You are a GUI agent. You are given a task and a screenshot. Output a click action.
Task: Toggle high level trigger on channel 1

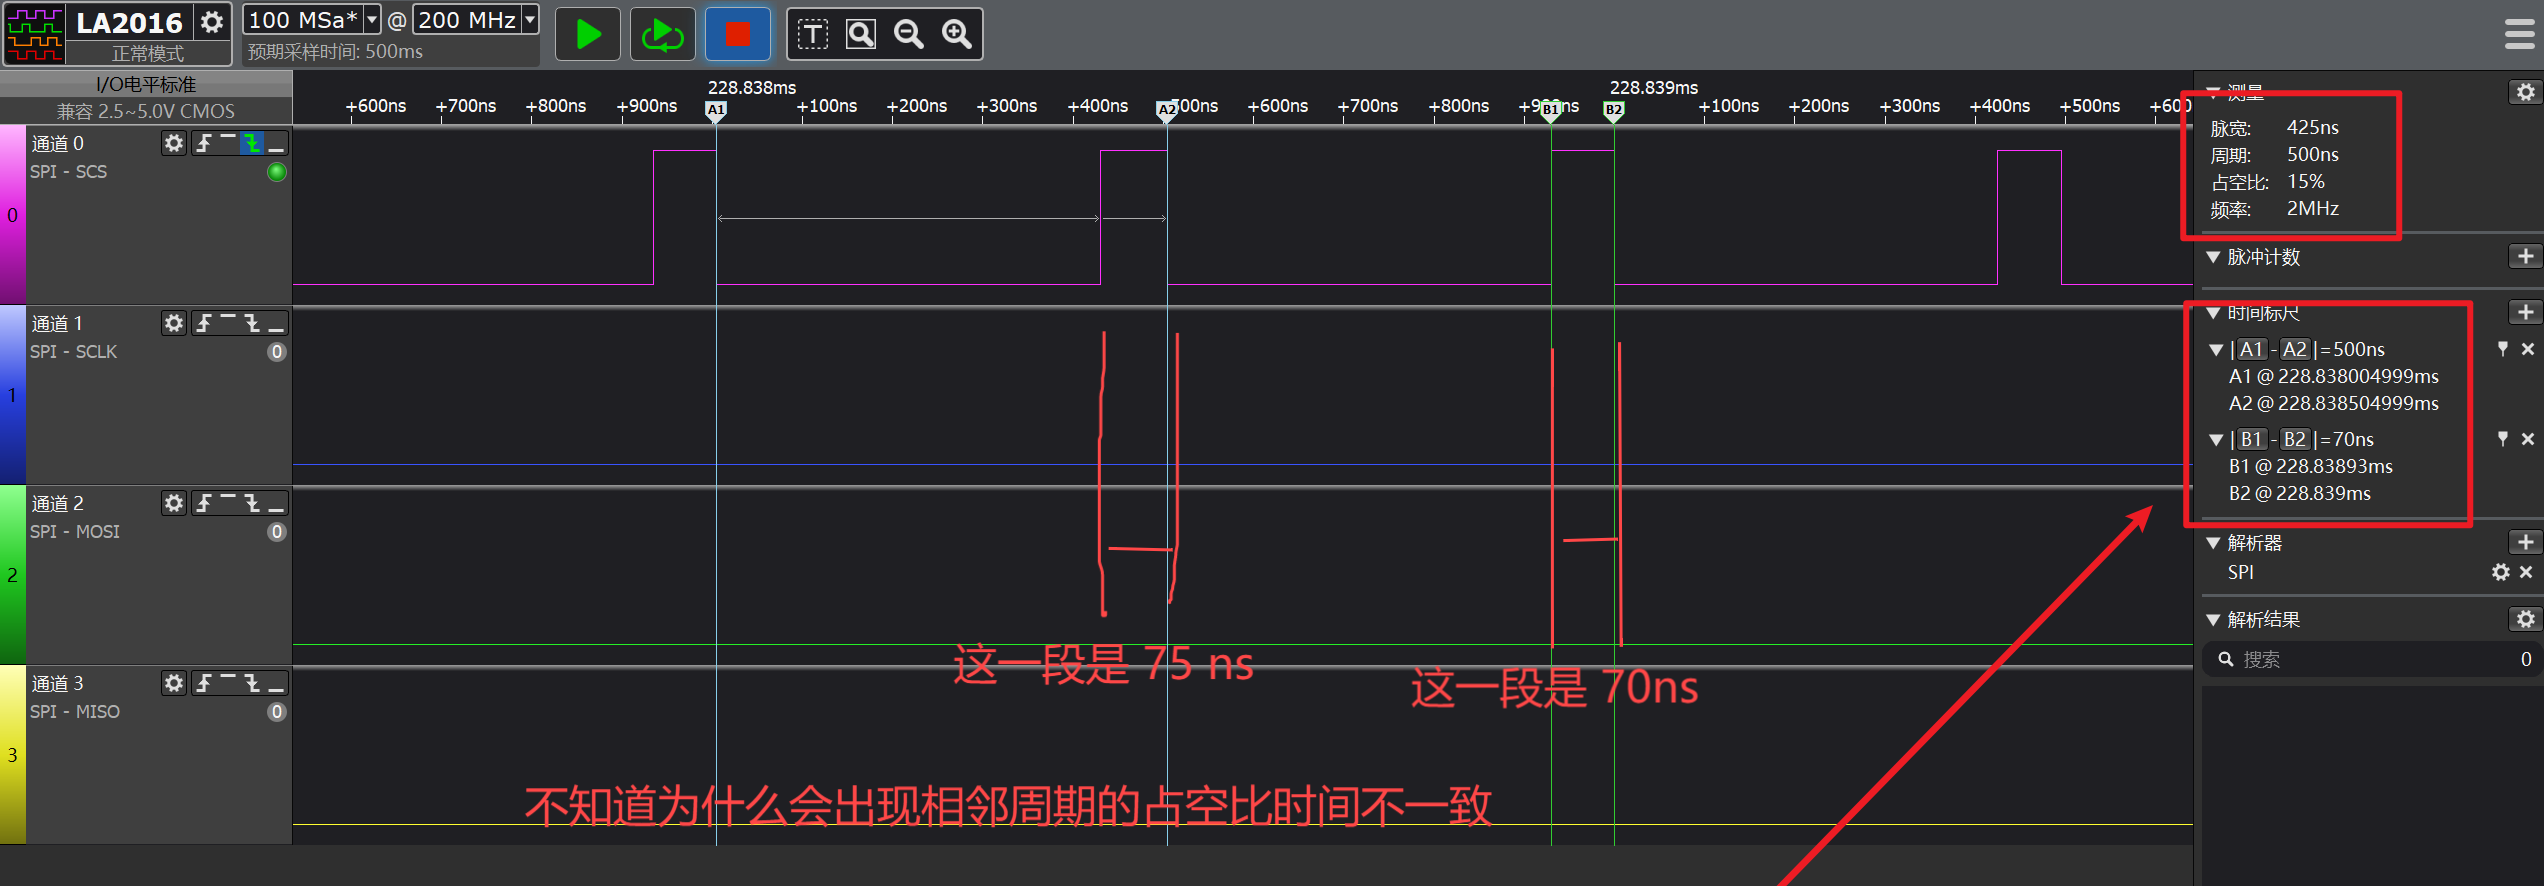coord(228,323)
